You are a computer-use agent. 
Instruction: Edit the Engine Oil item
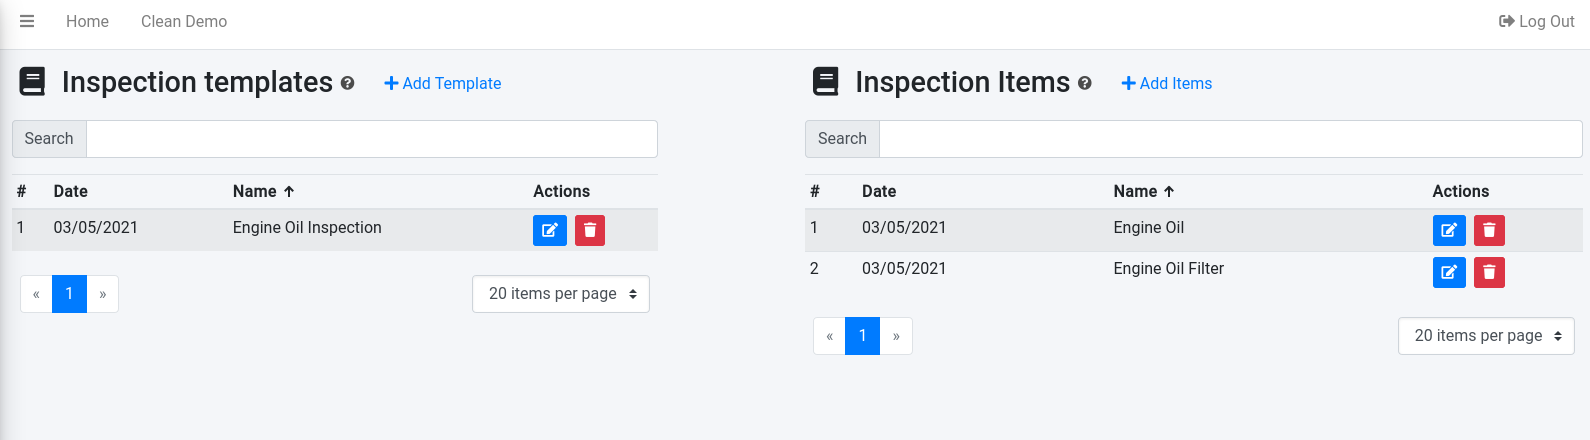point(1448,230)
